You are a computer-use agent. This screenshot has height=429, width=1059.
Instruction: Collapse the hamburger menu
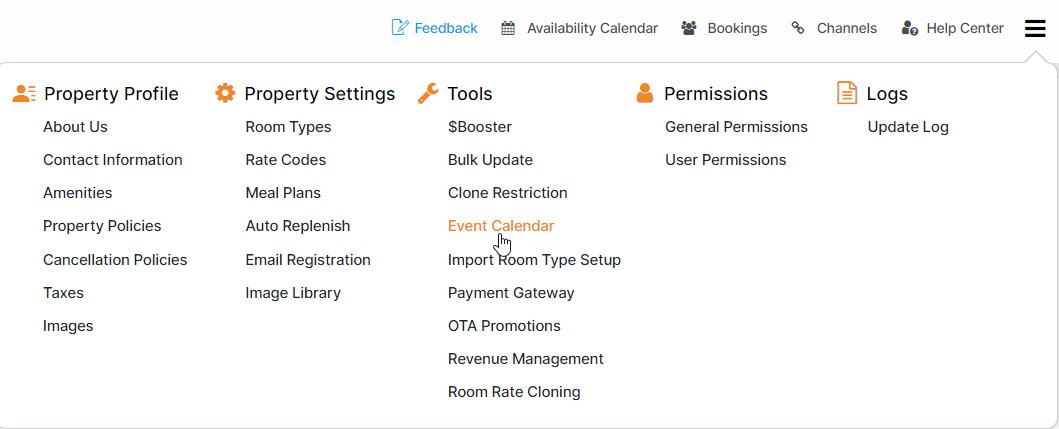pyautogui.click(x=1035, y=28)
